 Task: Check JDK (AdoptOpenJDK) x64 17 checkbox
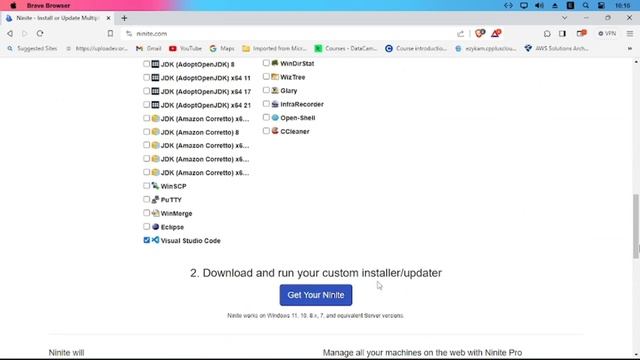(x=147, y=91)
